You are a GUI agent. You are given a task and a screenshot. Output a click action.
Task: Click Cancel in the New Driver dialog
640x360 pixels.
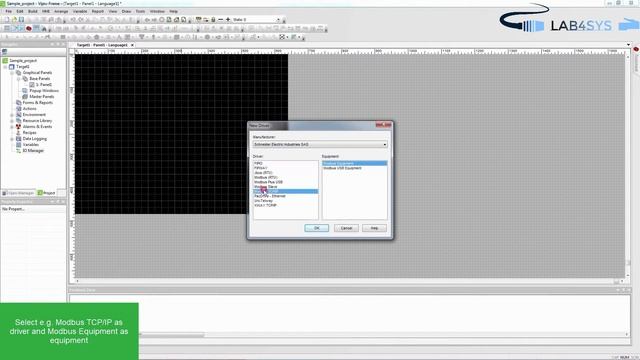tap(346, 228)
